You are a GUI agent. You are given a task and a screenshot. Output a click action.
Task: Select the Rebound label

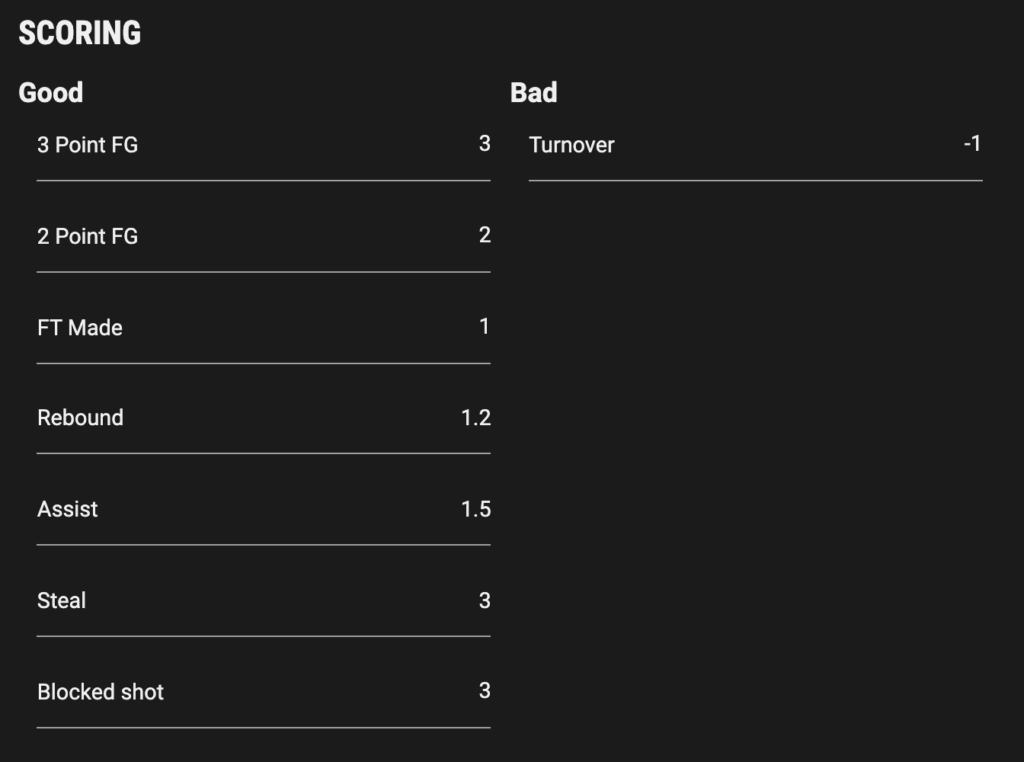80,417
